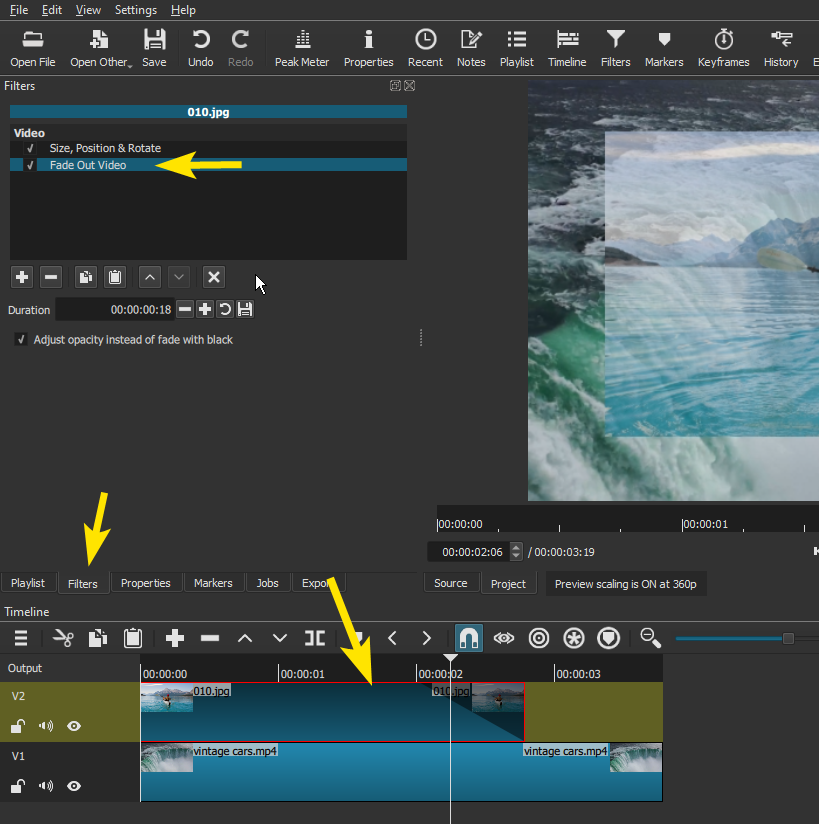Disable the Size, Position & Rotate filter checkbox
This screenshot has height=824, width=819.
tap(30, 148)
